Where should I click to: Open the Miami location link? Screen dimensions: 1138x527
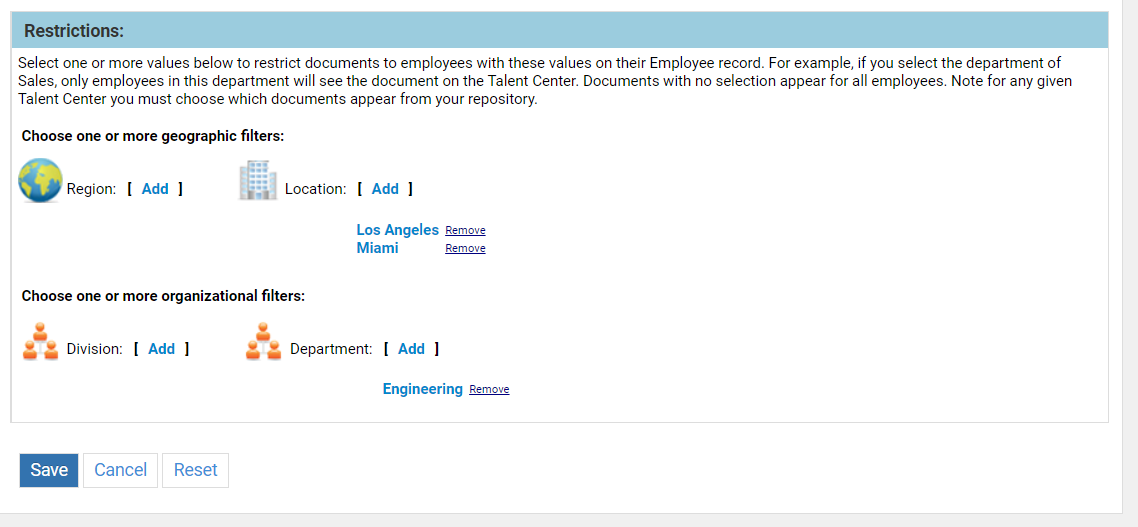(377, 248)
